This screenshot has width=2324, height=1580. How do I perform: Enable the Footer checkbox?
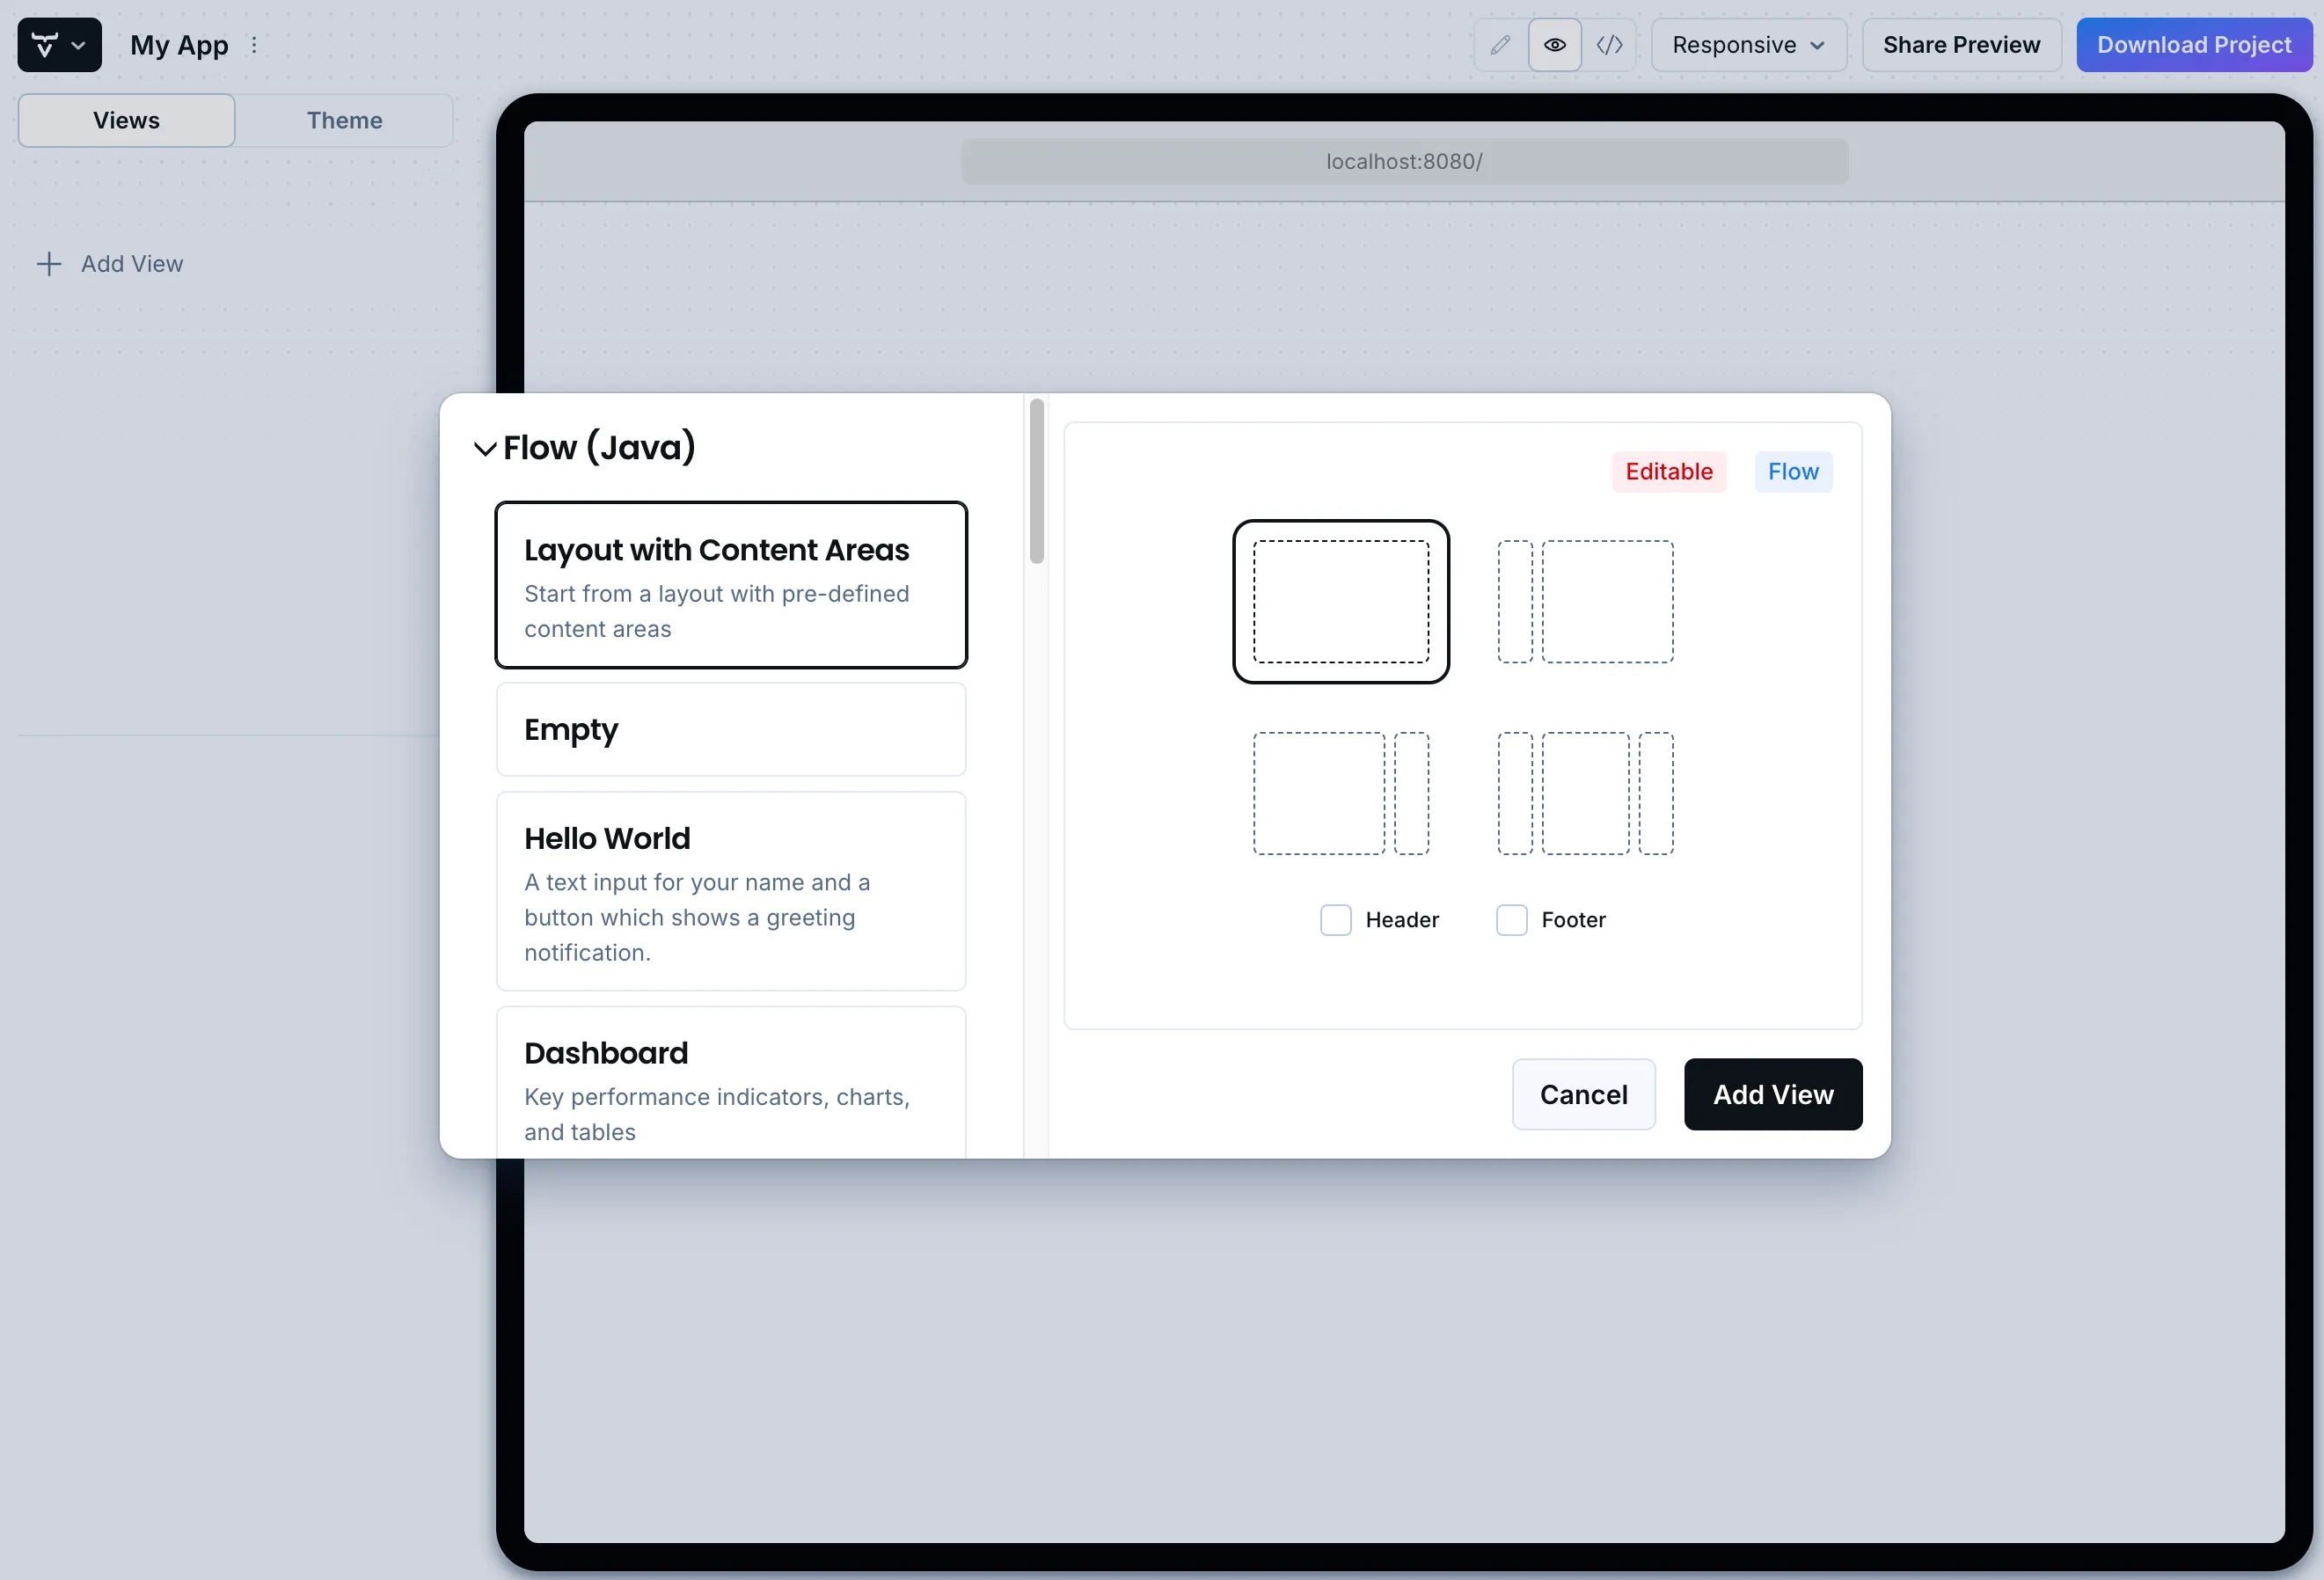tap(1511, 919)
